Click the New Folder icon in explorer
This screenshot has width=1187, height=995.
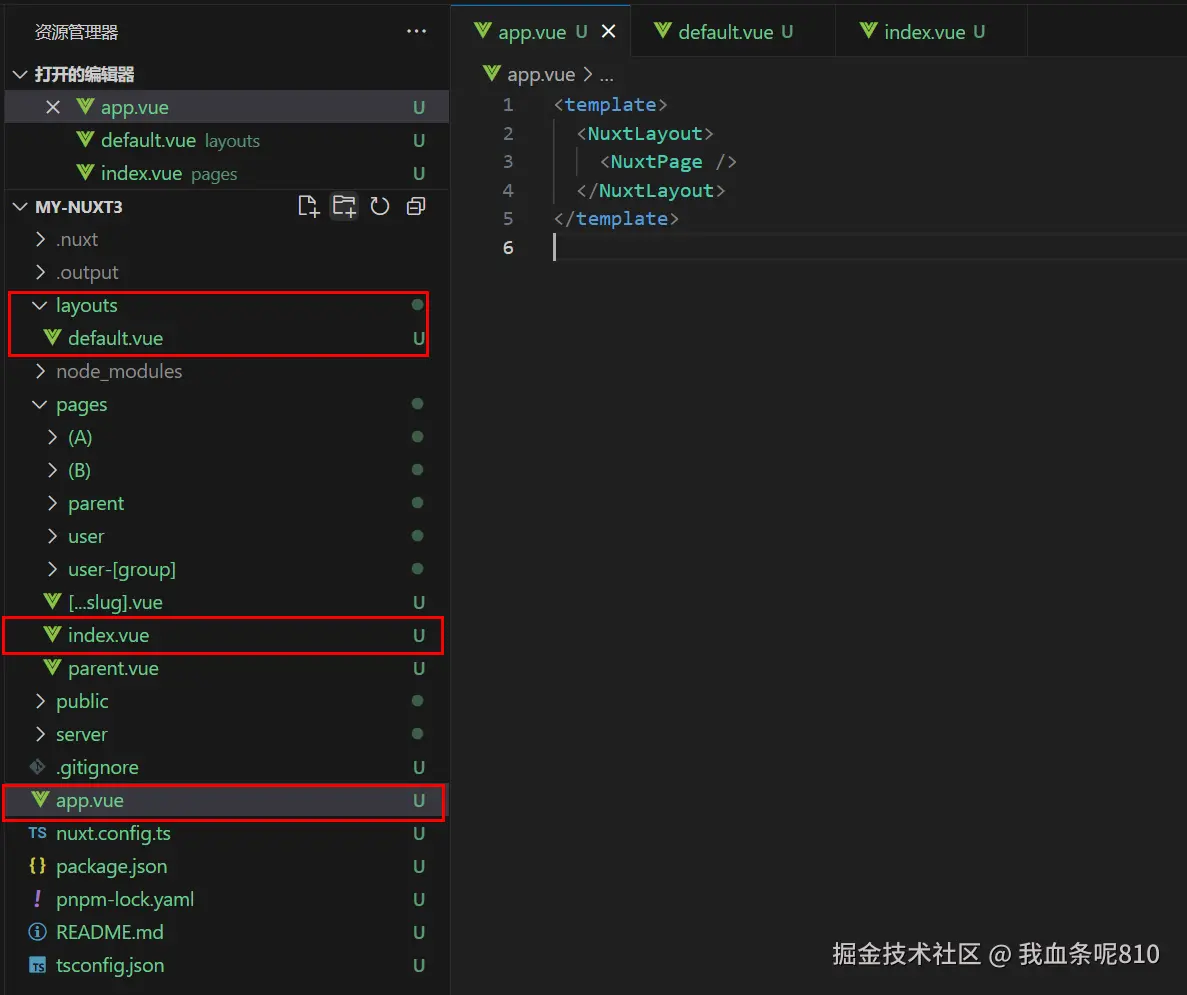(x=344, y=206)
